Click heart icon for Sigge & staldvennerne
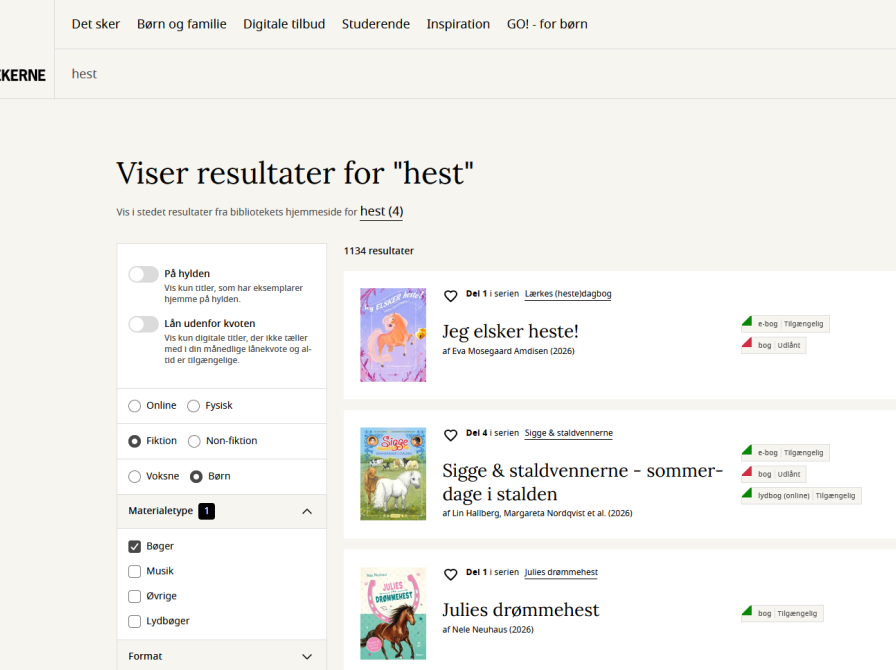896x670 pixels. click(450, 435)
